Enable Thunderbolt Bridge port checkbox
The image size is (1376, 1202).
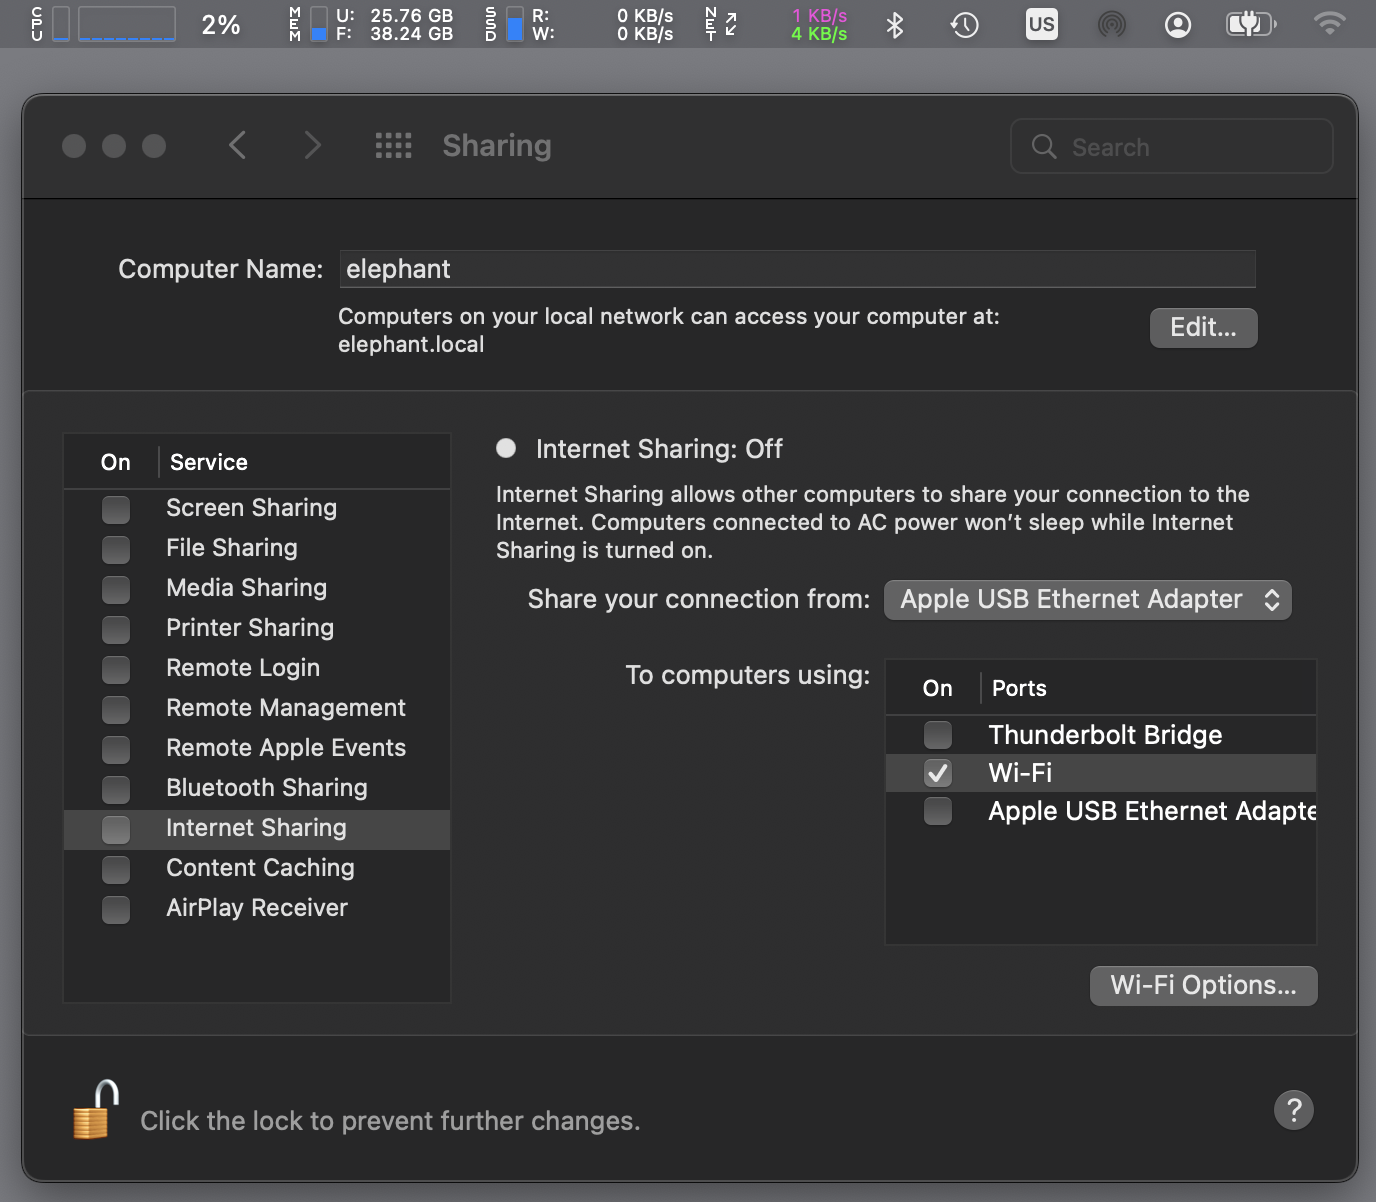point(938,735)
